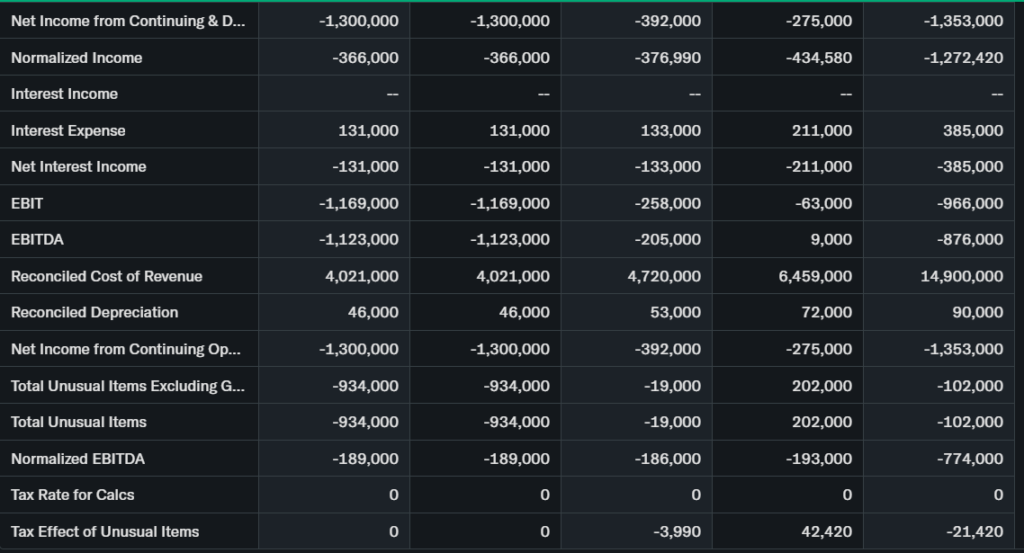The height and width of the screenshot is (553, 1024).
Task: Click the Reconciled Depreciation row label
Action: coord(94,312)
